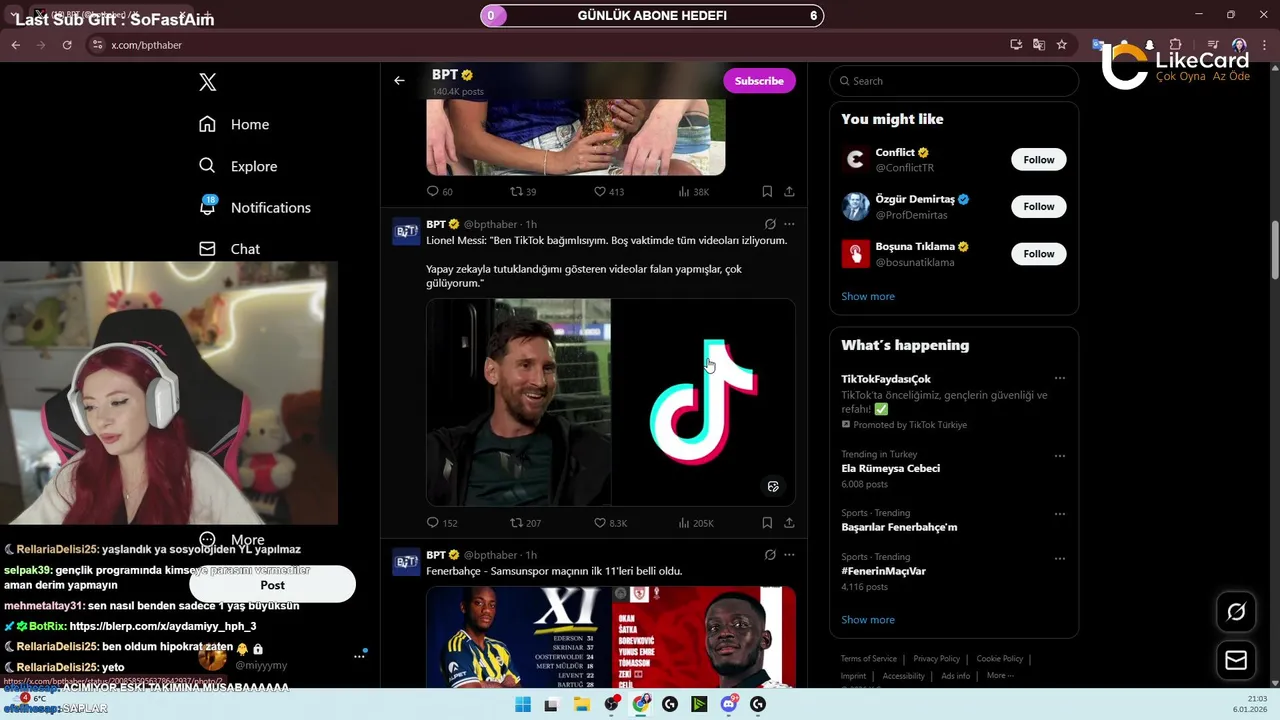Open BPT avatar on the Messi post
This screenshot has height=720, width=1280.
[406, 231]
